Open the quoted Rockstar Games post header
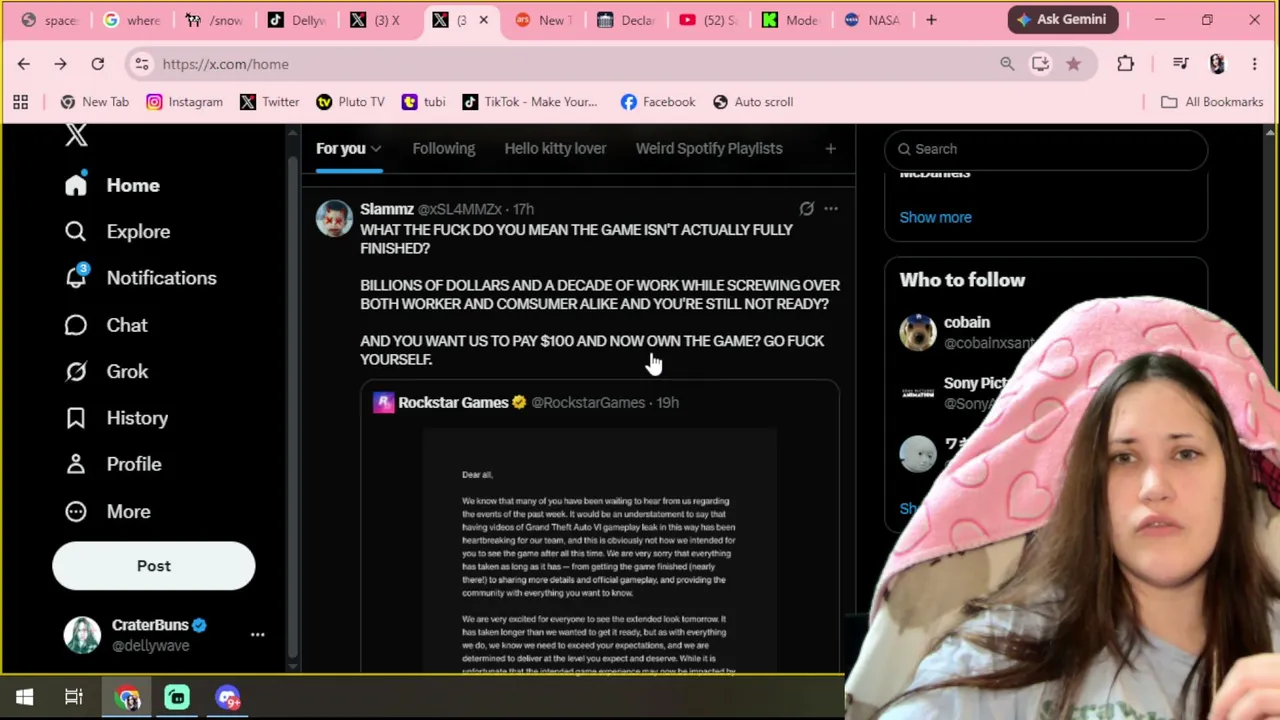1280x720 pixels. coord(526,402)
